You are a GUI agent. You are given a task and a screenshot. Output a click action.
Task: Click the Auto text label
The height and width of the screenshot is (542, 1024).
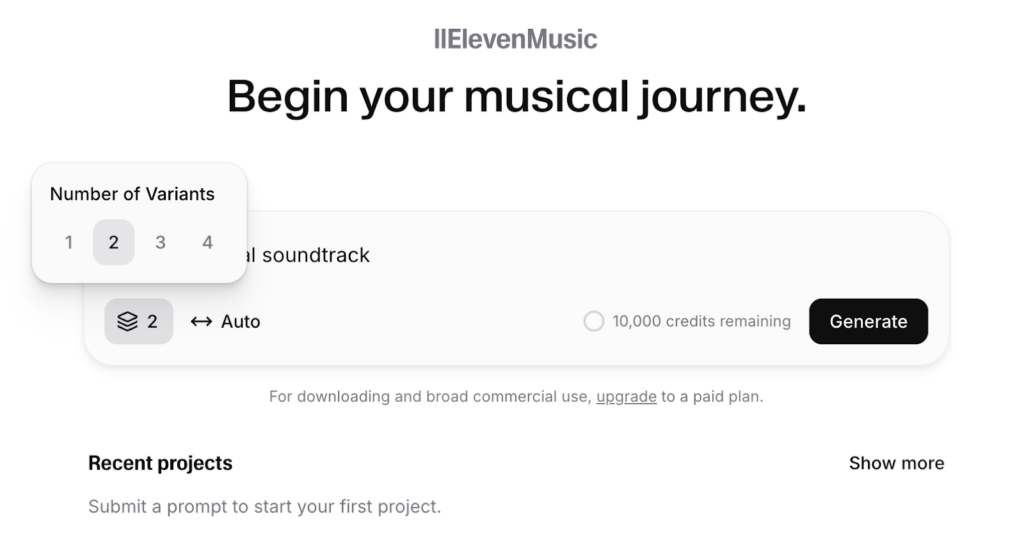tap(240, 321)
